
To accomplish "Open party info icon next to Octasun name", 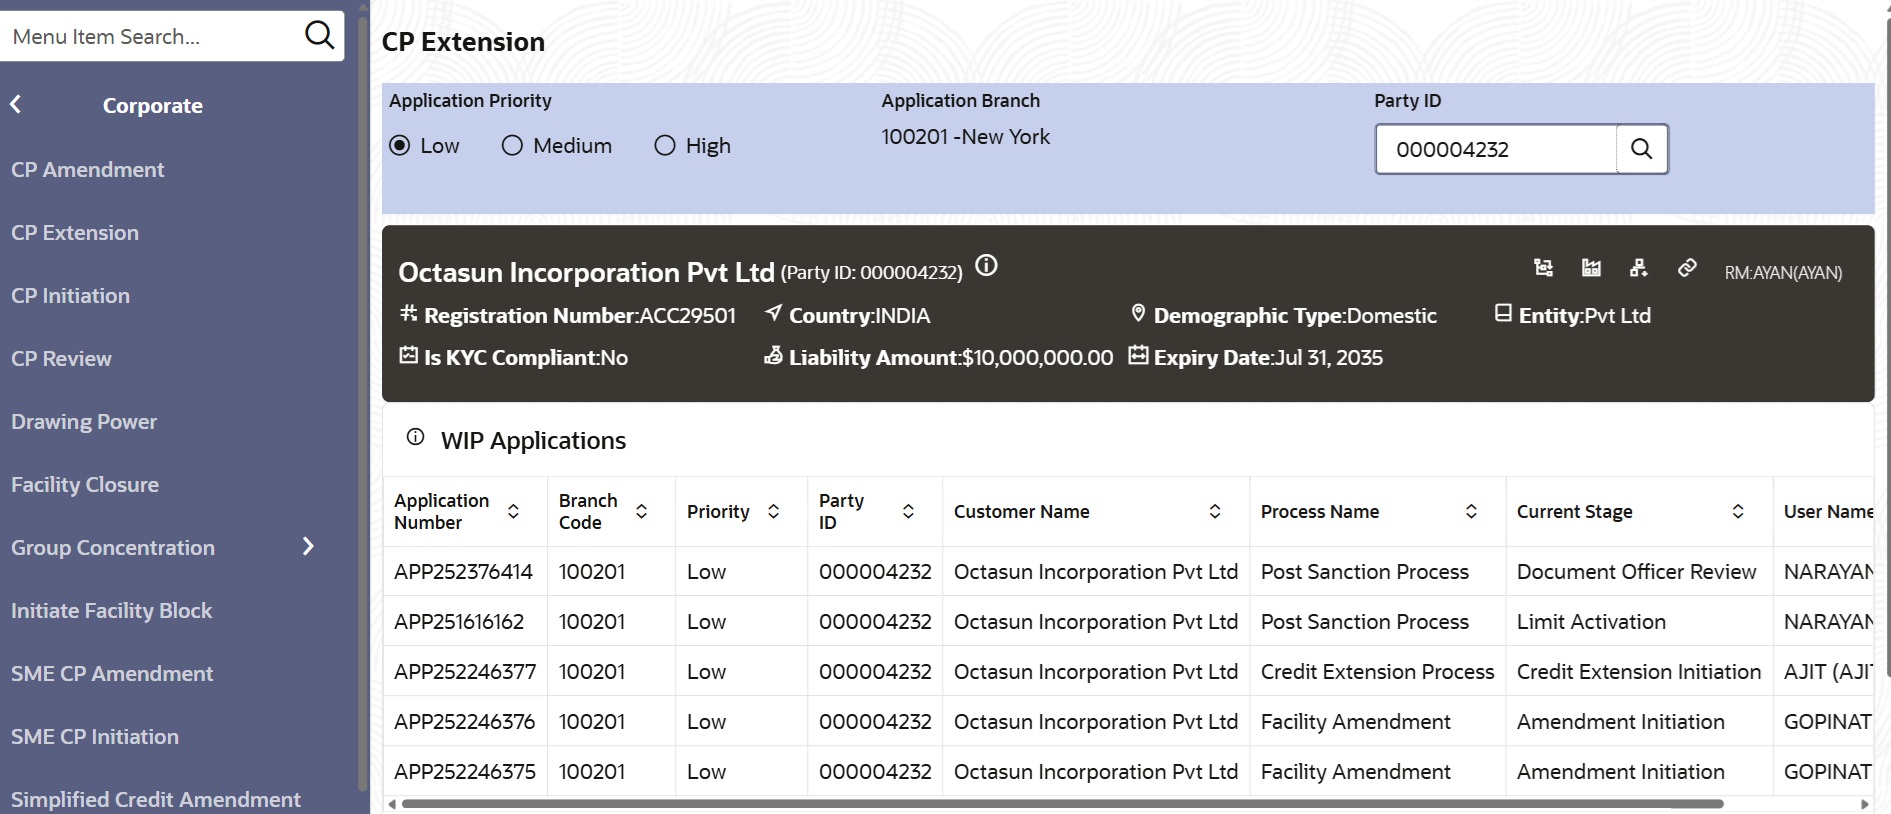I will pos(986,266).
